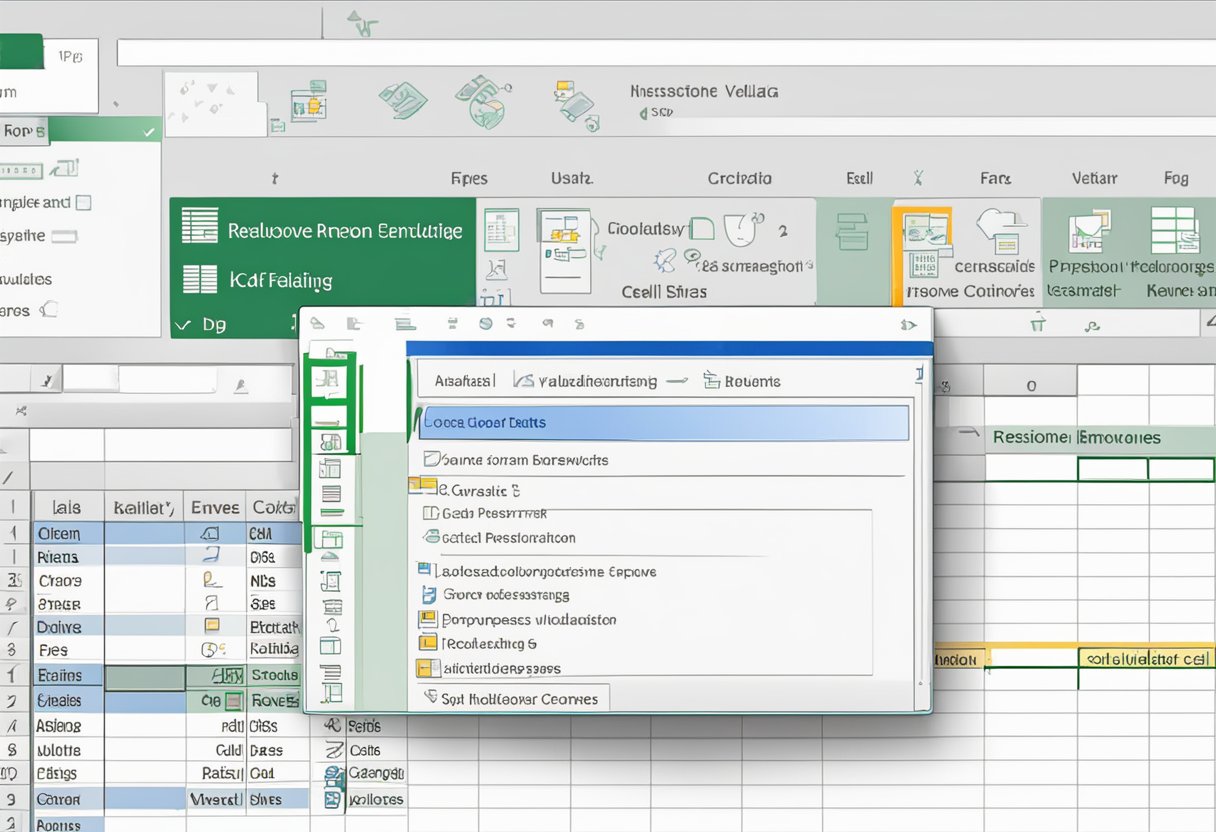This screenshot has width=1216, height=832.
Task: Click the globe icon on the dialog toolbar
Action: (486, 323)
